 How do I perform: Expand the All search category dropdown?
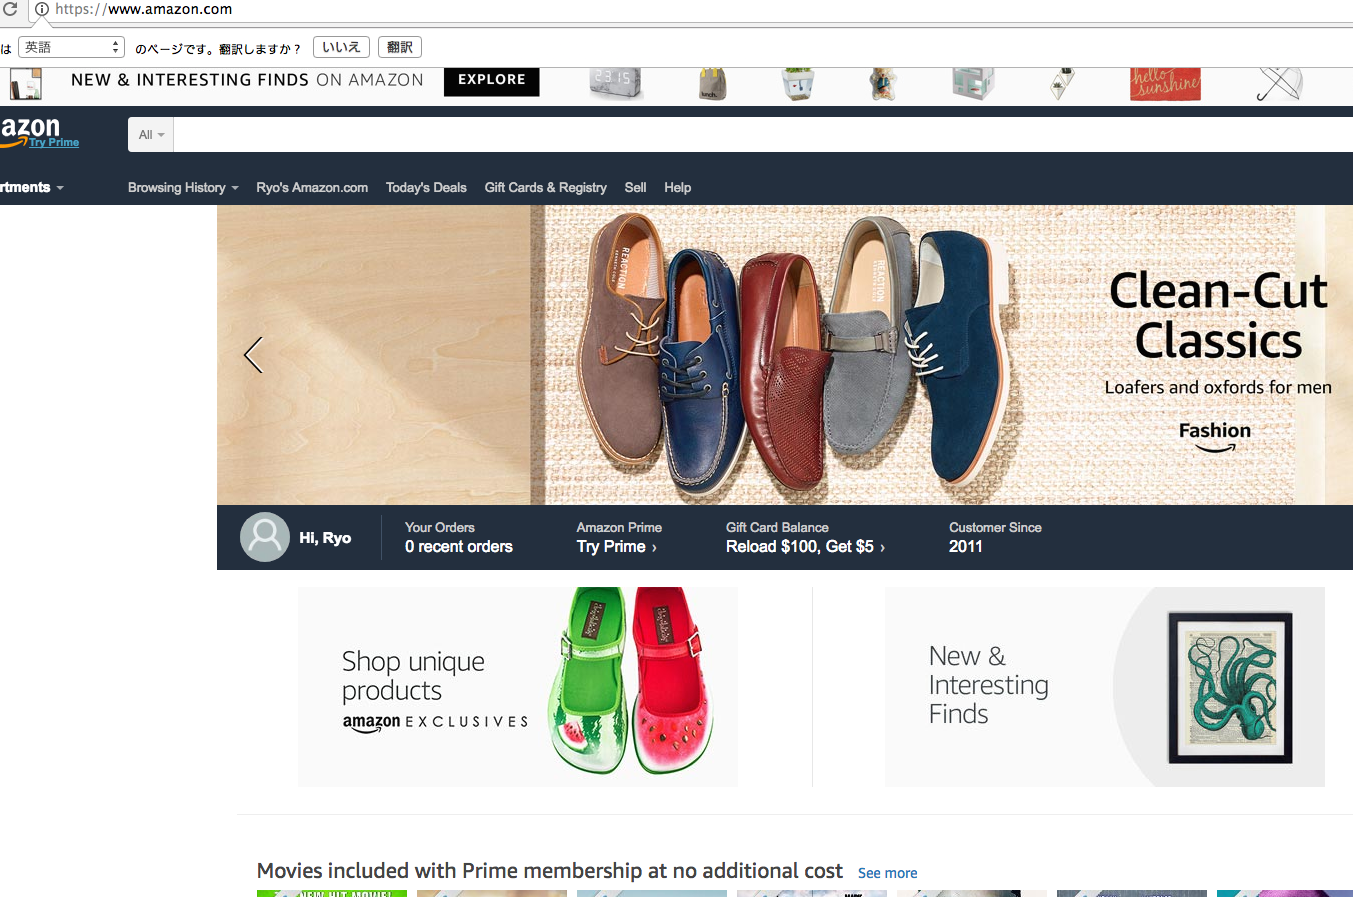pos(151,135)
